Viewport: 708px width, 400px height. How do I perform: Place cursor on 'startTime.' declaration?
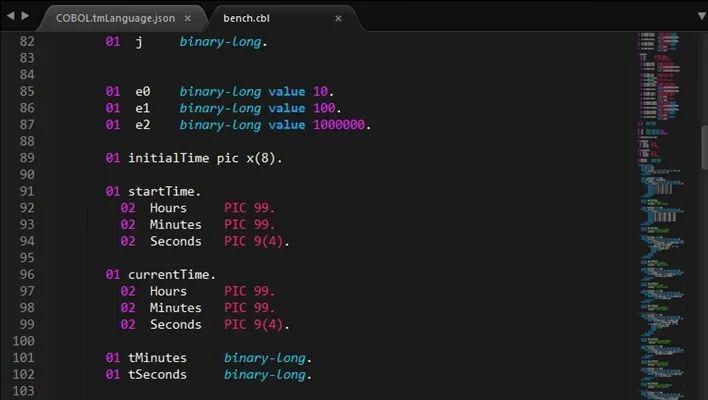(x=164, y=191)
